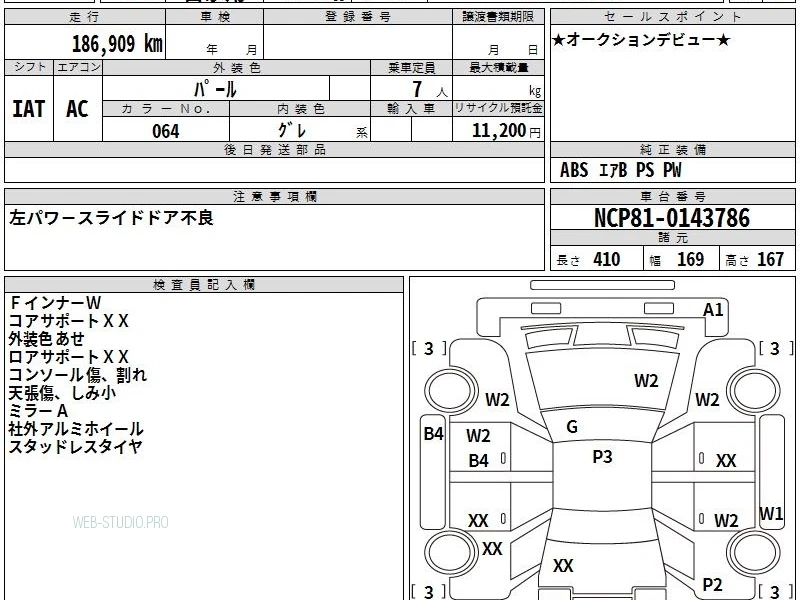The image size is (800, 600).
Task: Select the seating capacity value 7 人
Action: point(429,89)
